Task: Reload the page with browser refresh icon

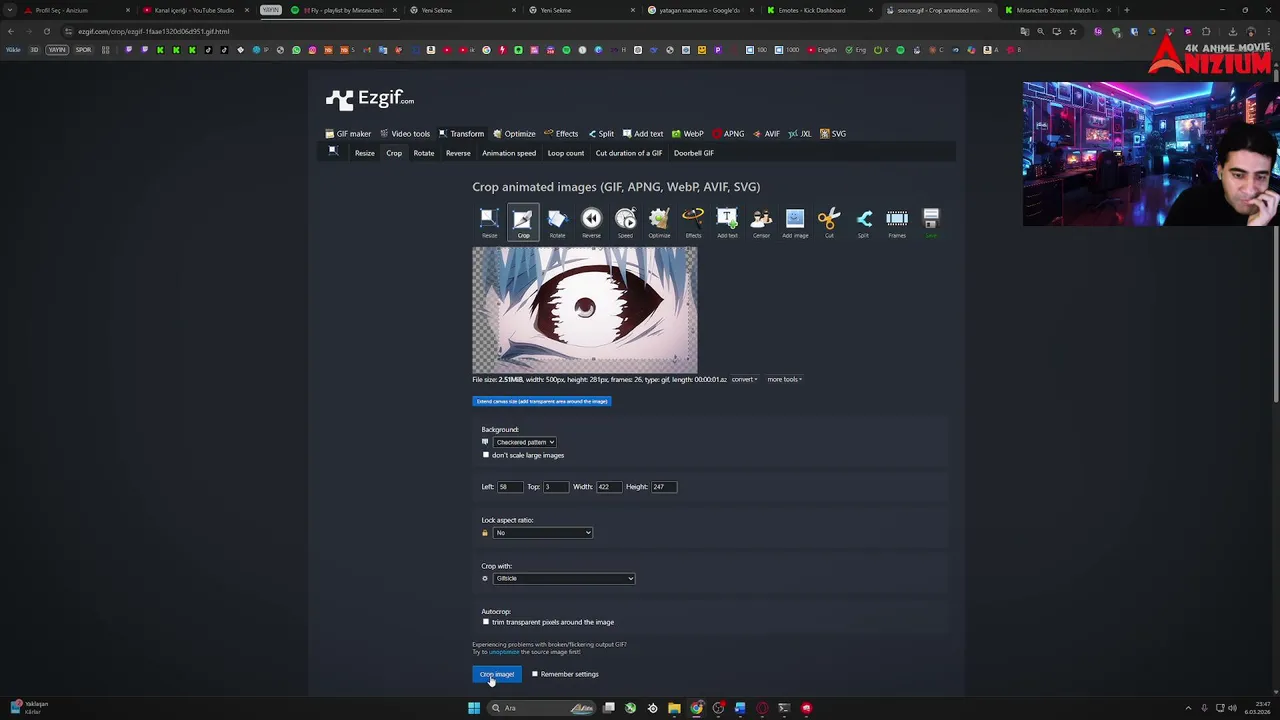Action: coord(46,31)
